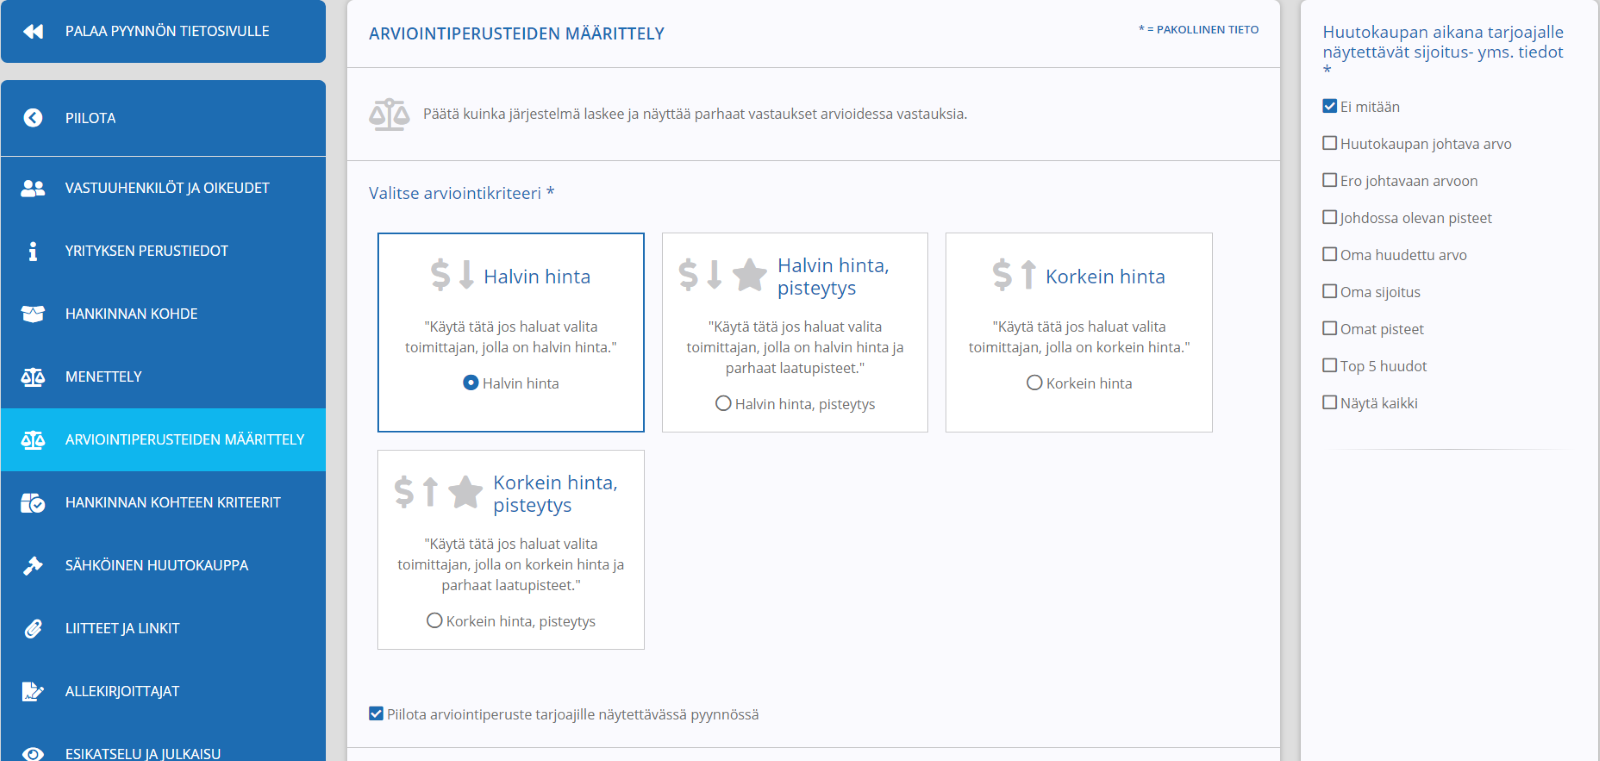The image size is (1600, 761).
Task: Click the gavel icon for Sähköinen huutokauppa
Action: (x=33, y=566)
